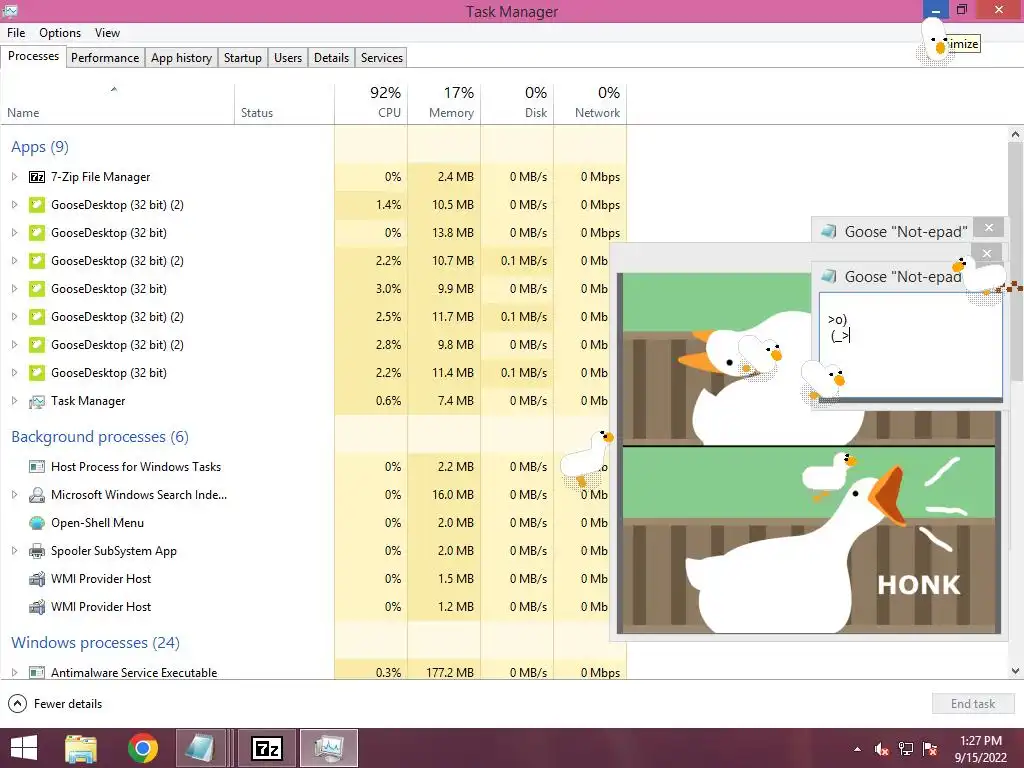Expand the GooseDesktop process using 11.4 MB
The width and height of the screenshot is (1024, 768).
pyautogui.click(x=14, y=373)
